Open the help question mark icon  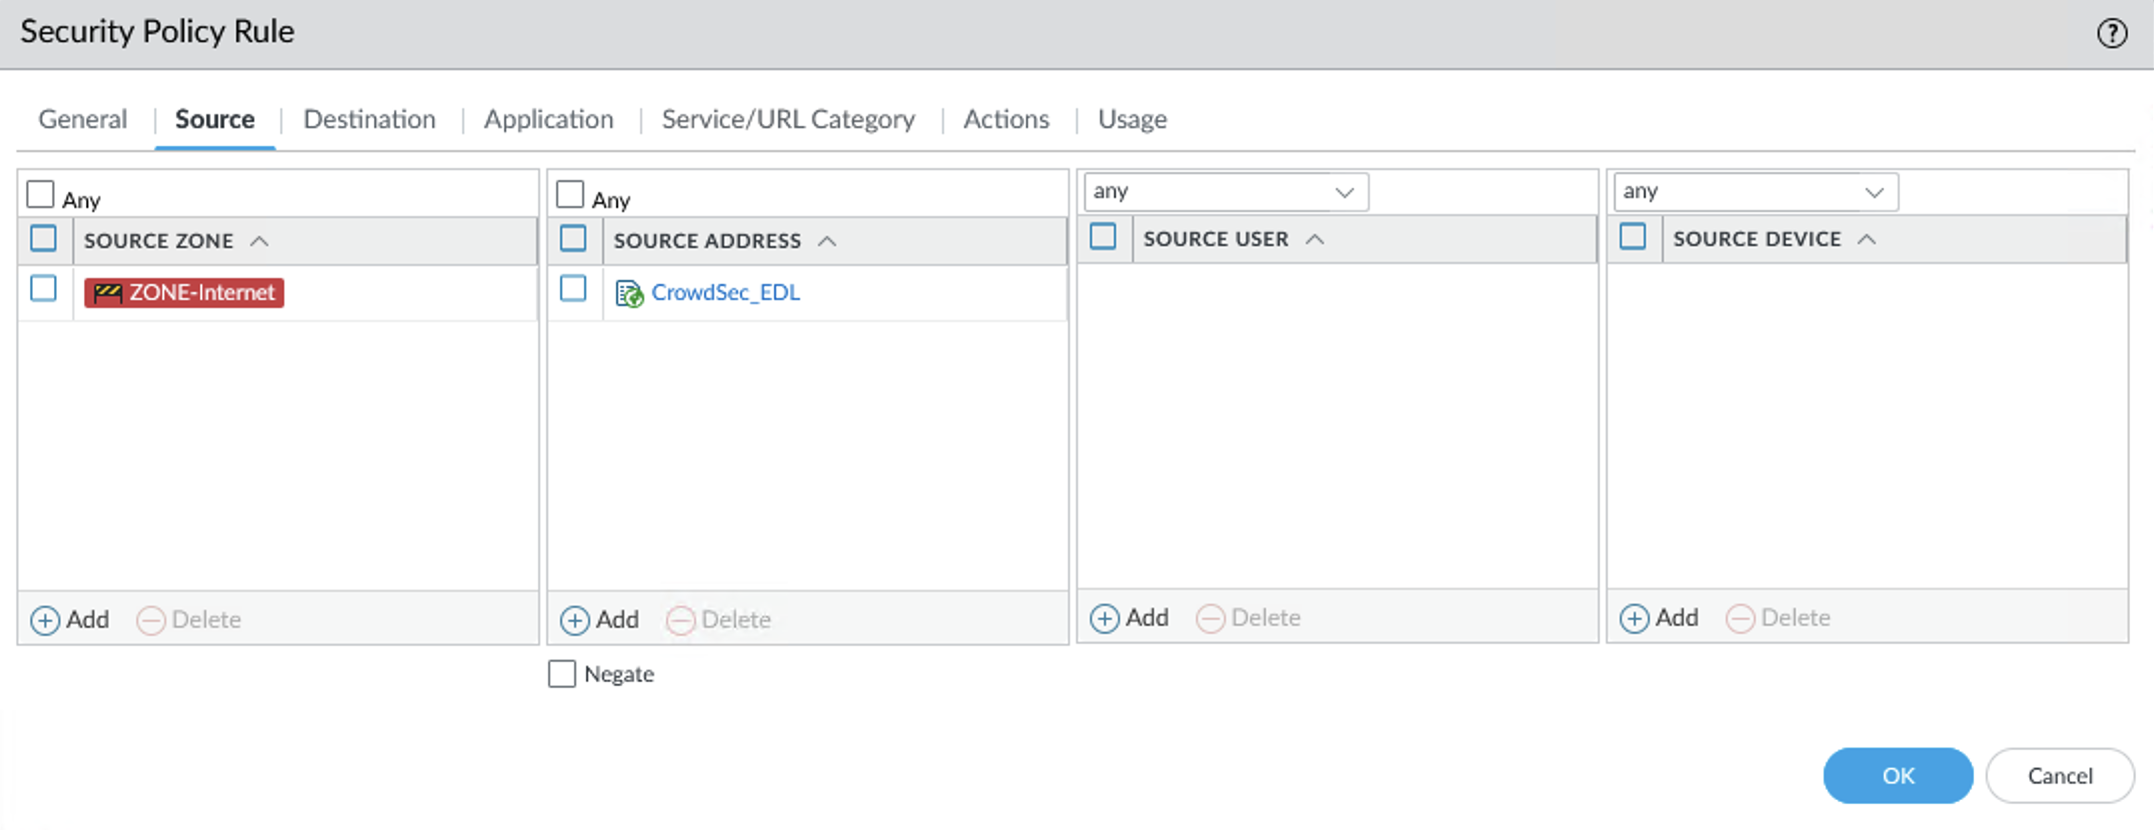(x=2111, y=34)
